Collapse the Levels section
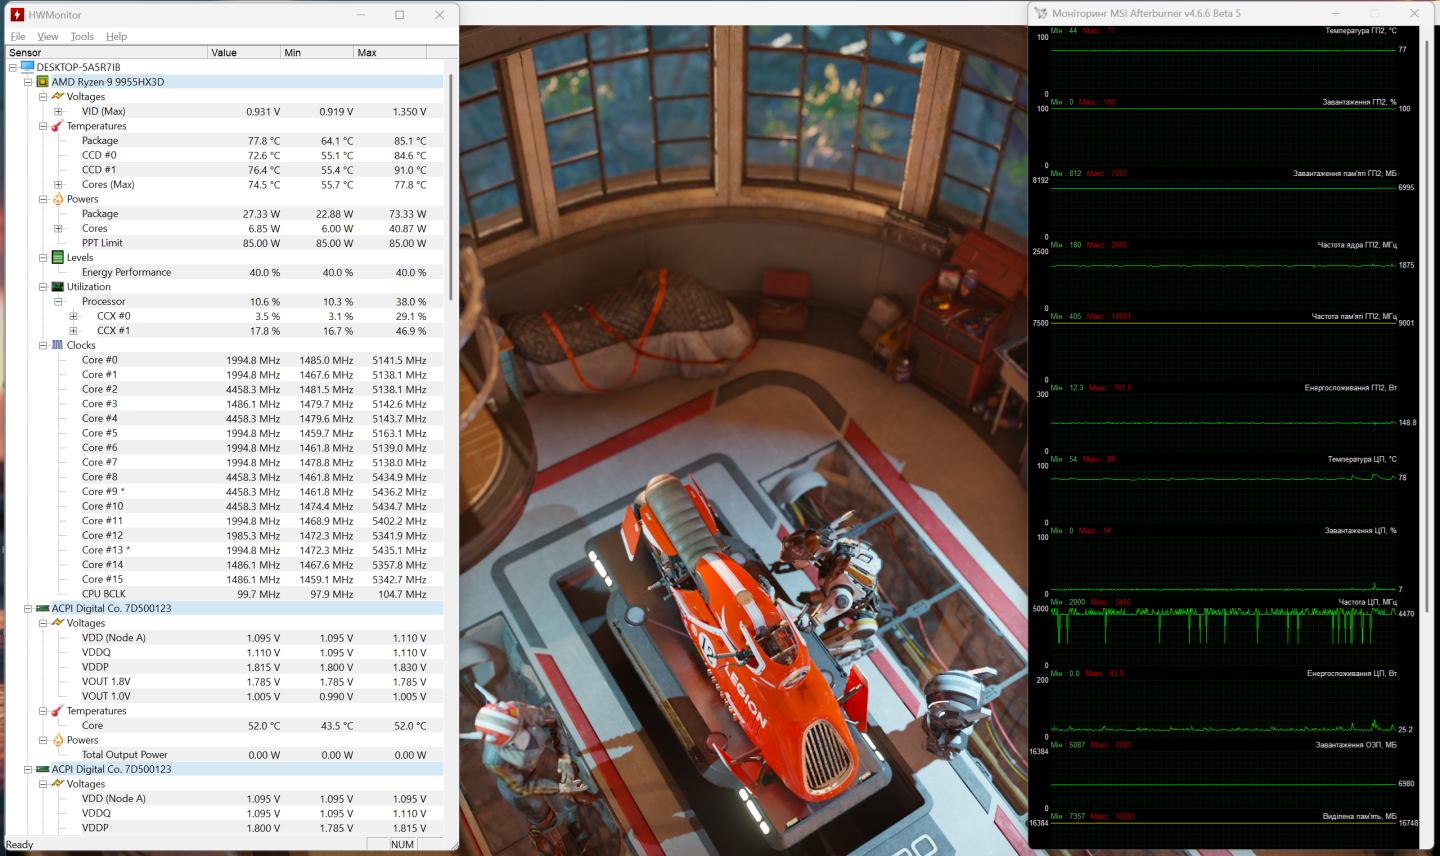1440x856 pixels. tap(43, 257)
